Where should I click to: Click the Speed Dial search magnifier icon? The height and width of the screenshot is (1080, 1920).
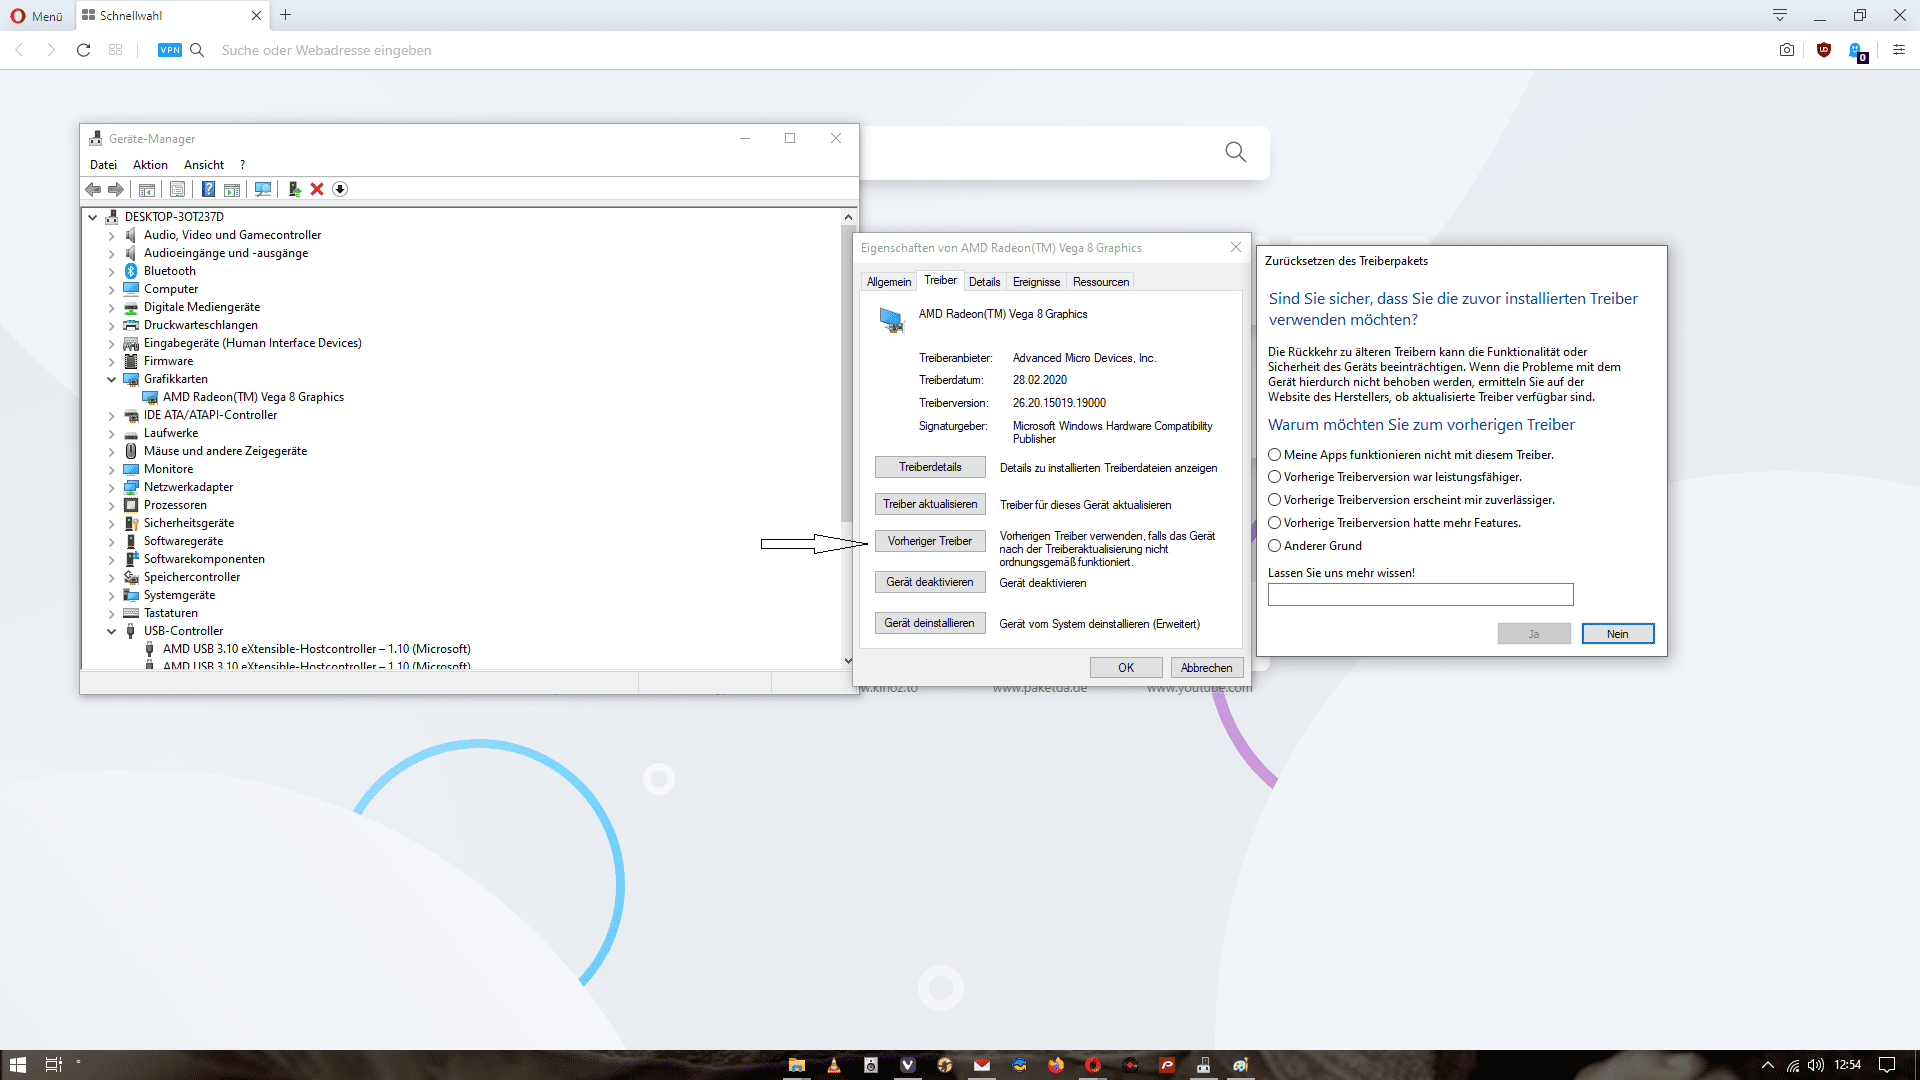pos(1236,152)
